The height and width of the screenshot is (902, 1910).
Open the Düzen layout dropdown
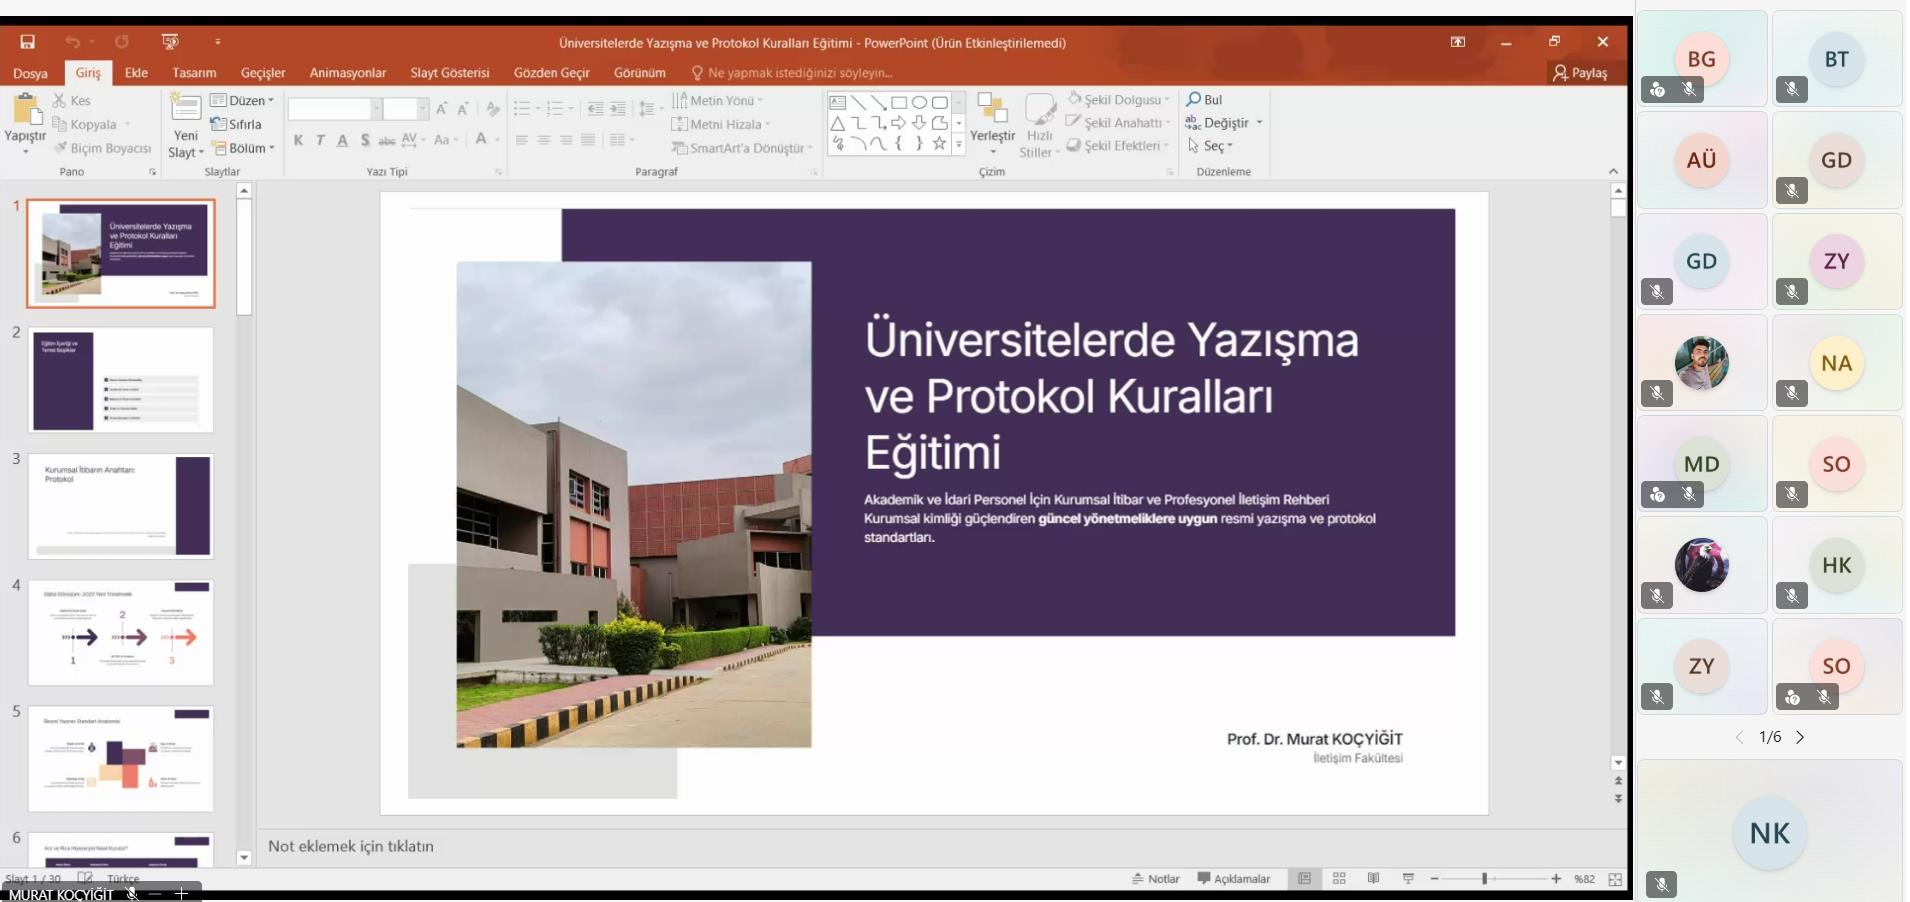[243, 100]
